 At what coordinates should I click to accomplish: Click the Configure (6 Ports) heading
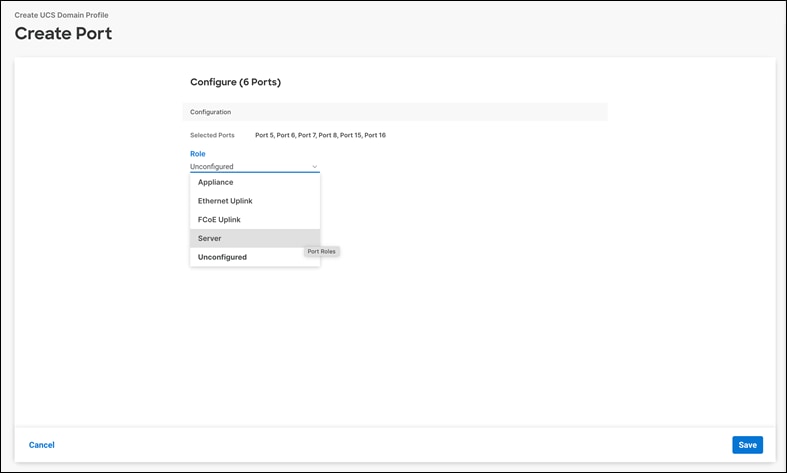coord(235,82)
